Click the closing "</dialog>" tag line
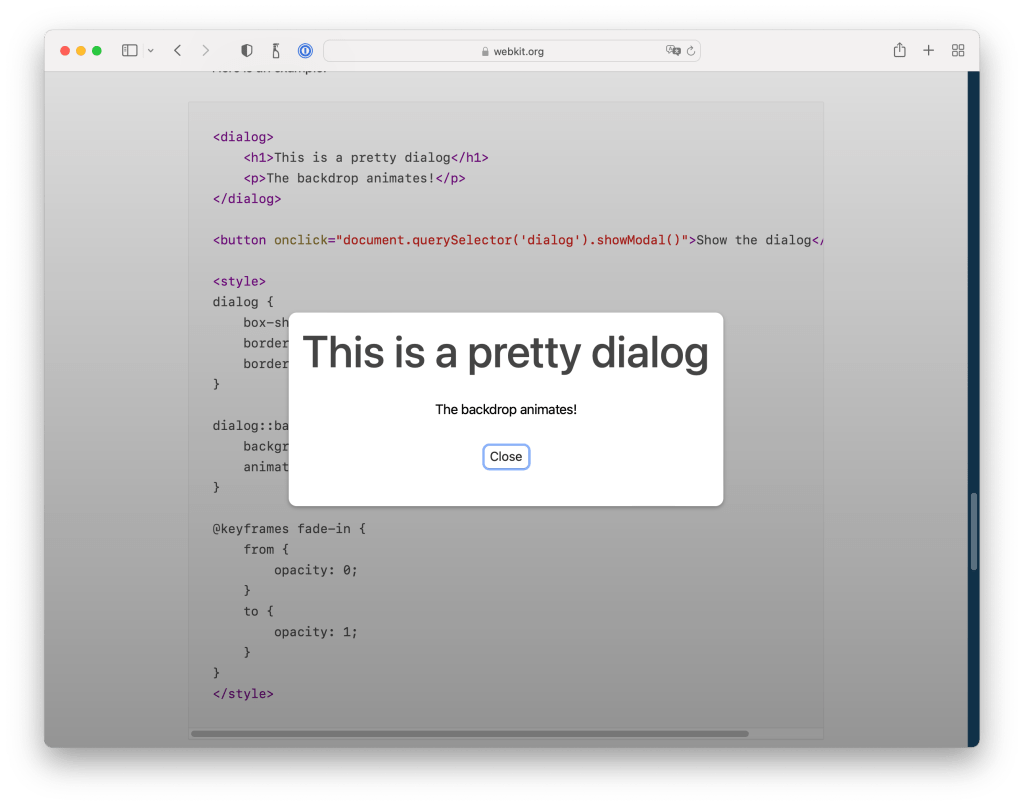Screen dimensions: 1024x806 247,199
